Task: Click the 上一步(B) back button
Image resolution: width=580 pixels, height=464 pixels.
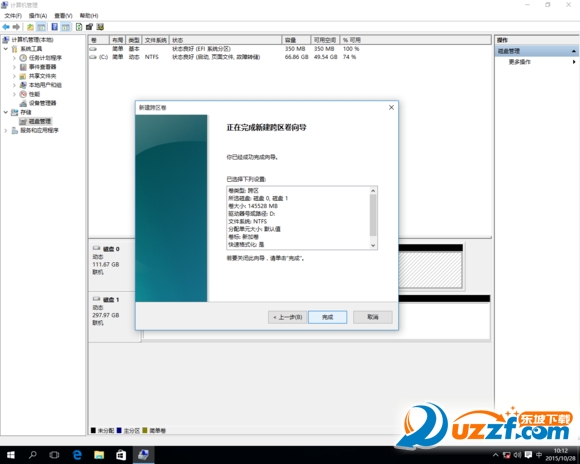Action: (x=287, y=317)
